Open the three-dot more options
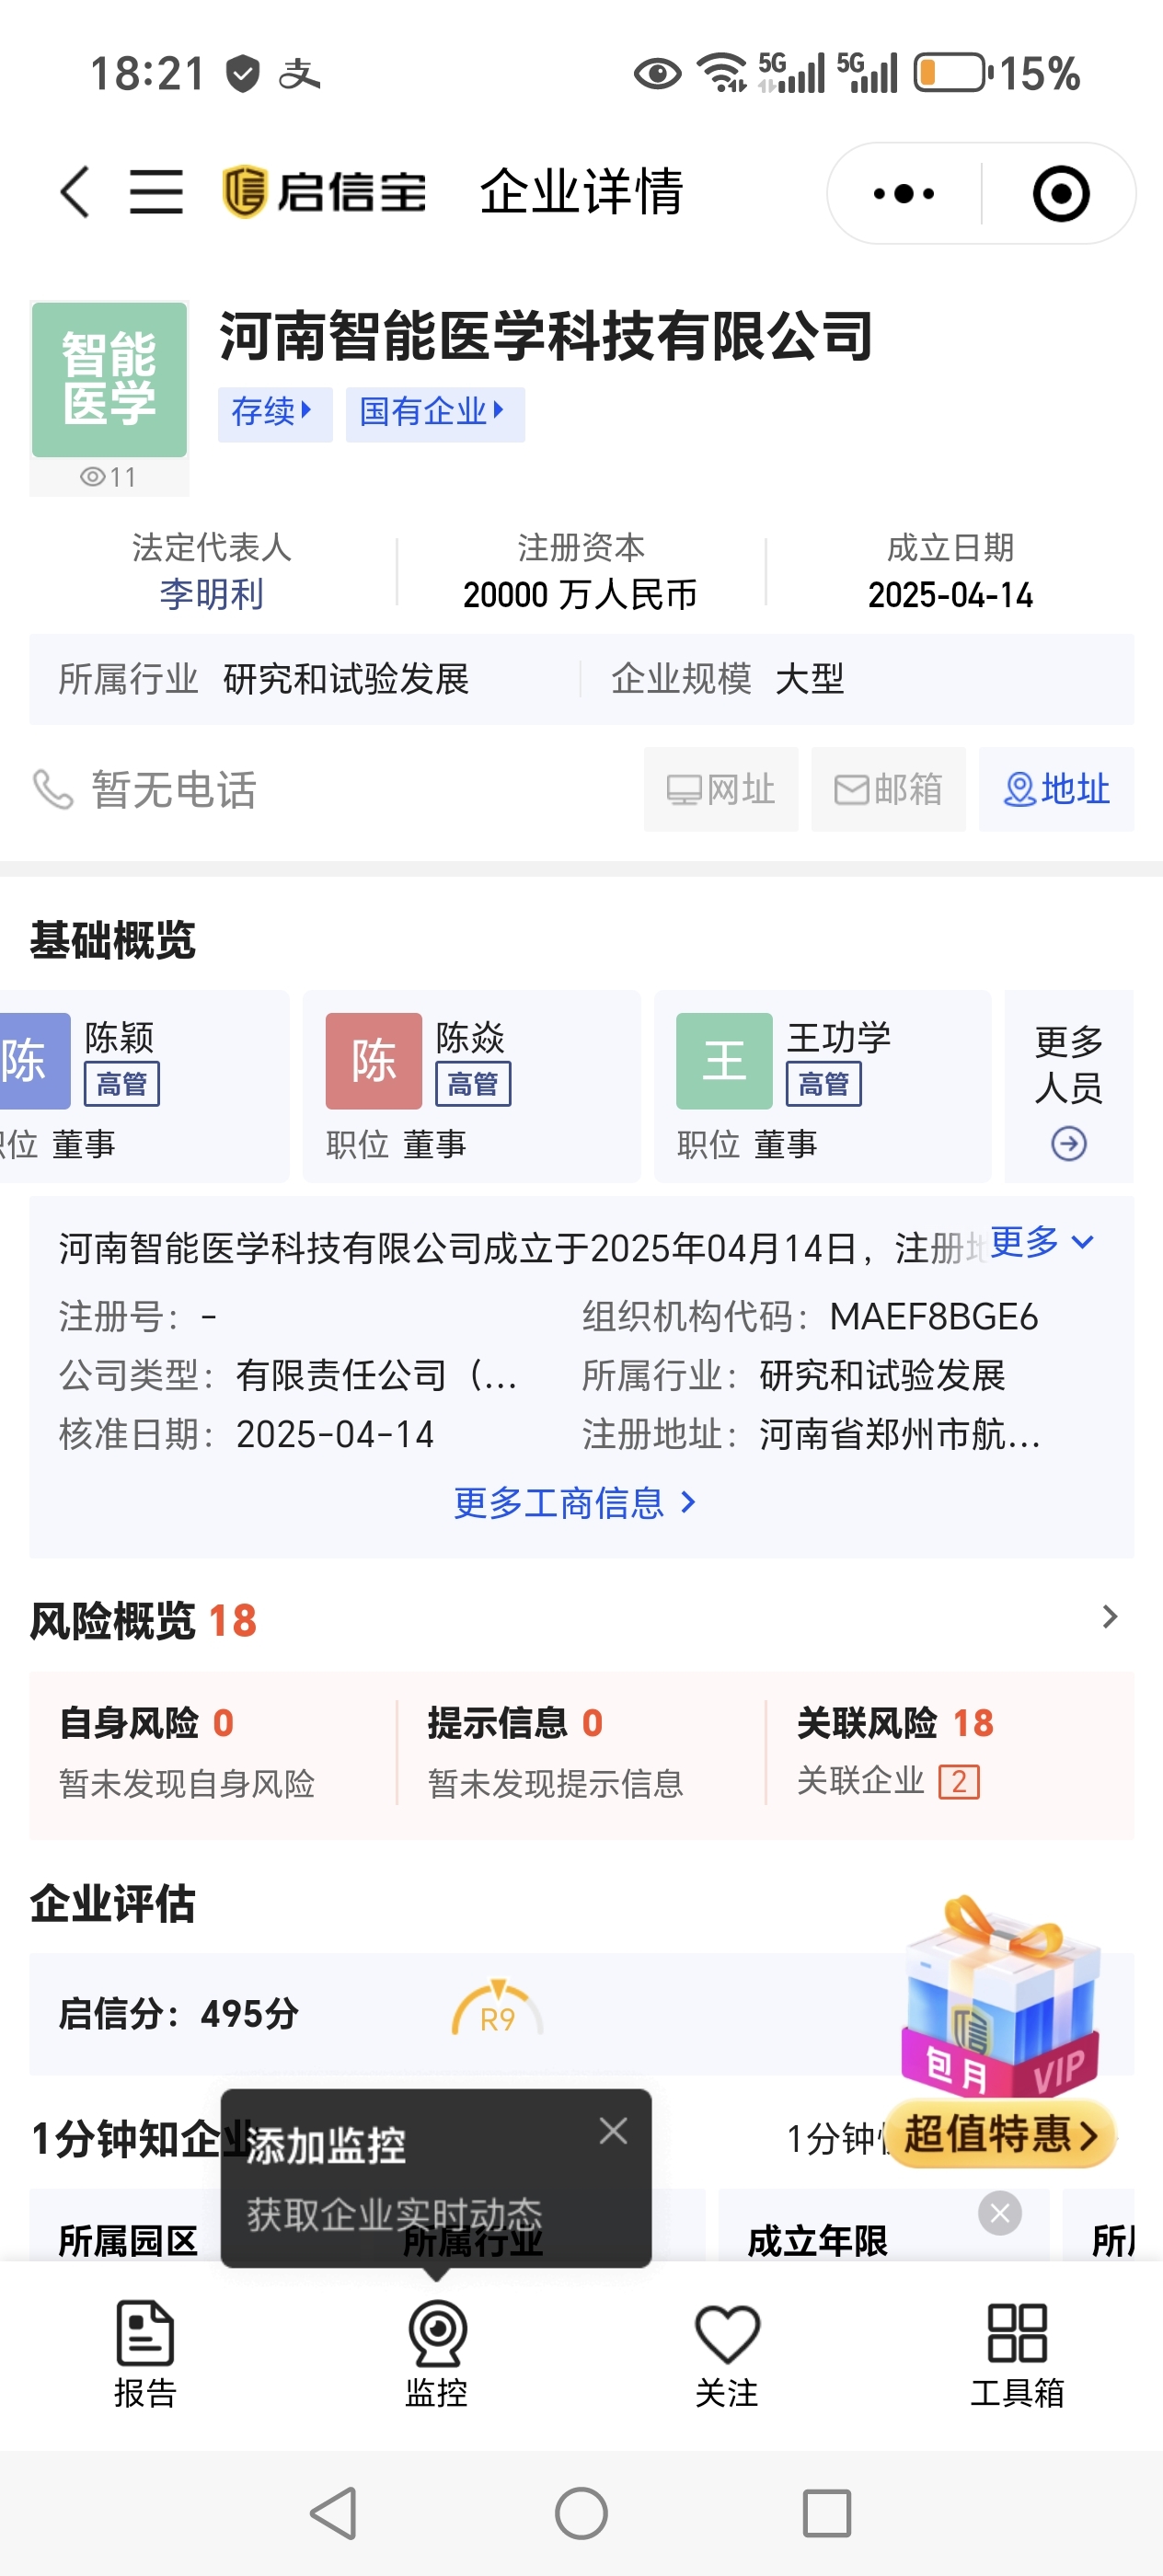Image resolution: width=1163 pixels, height=2576 pixels. click(904, 193)
